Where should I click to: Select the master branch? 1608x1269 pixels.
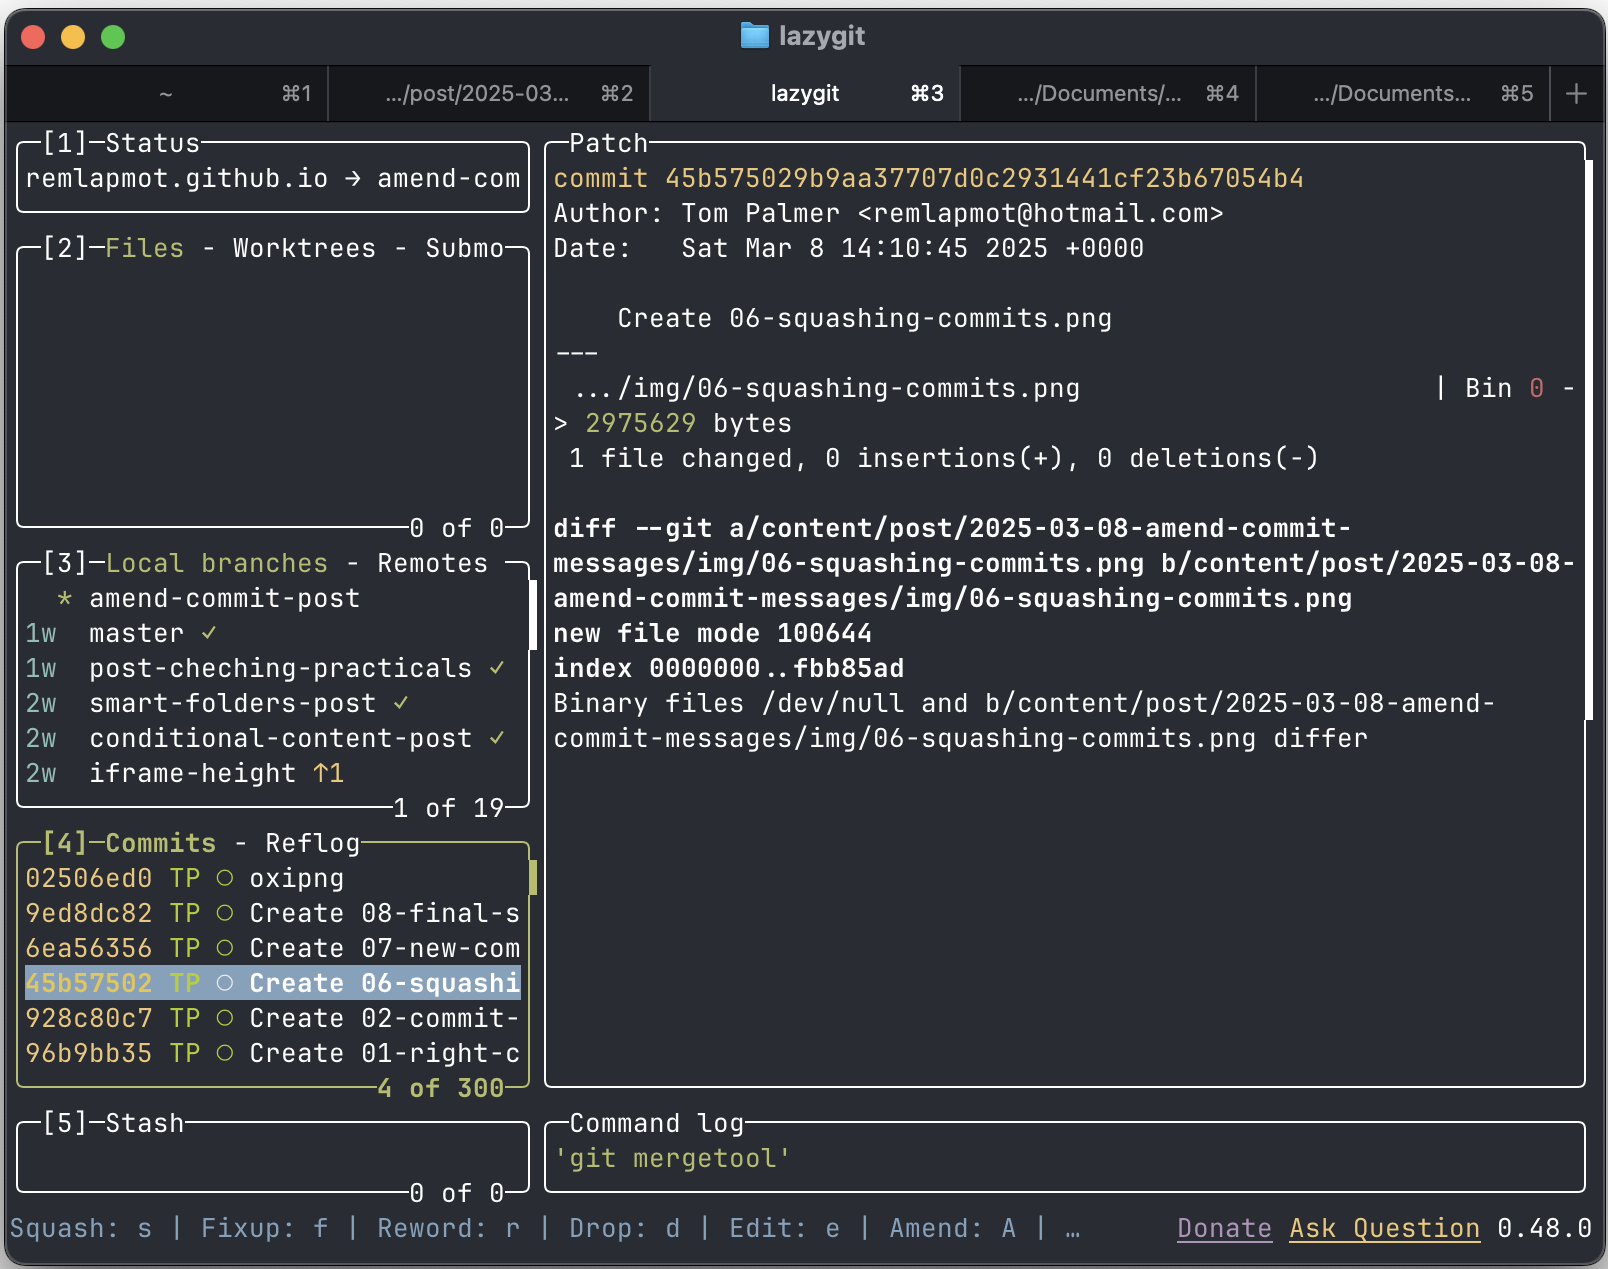(273, 633)
